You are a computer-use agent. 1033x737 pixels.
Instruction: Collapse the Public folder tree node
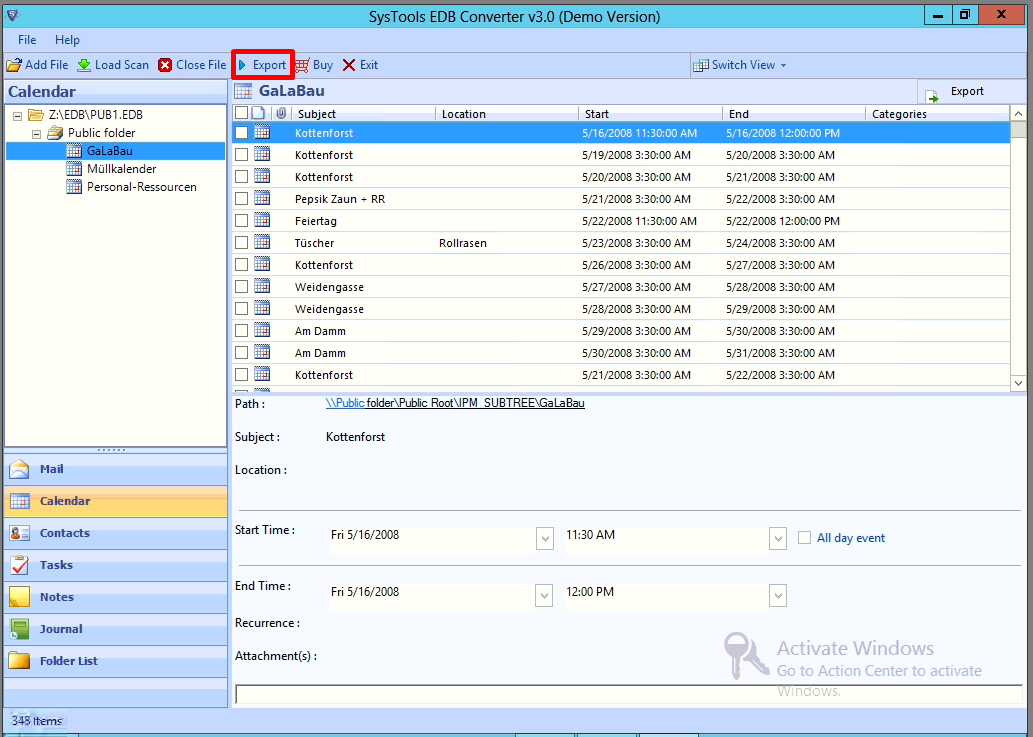click(x=37, y=134)
